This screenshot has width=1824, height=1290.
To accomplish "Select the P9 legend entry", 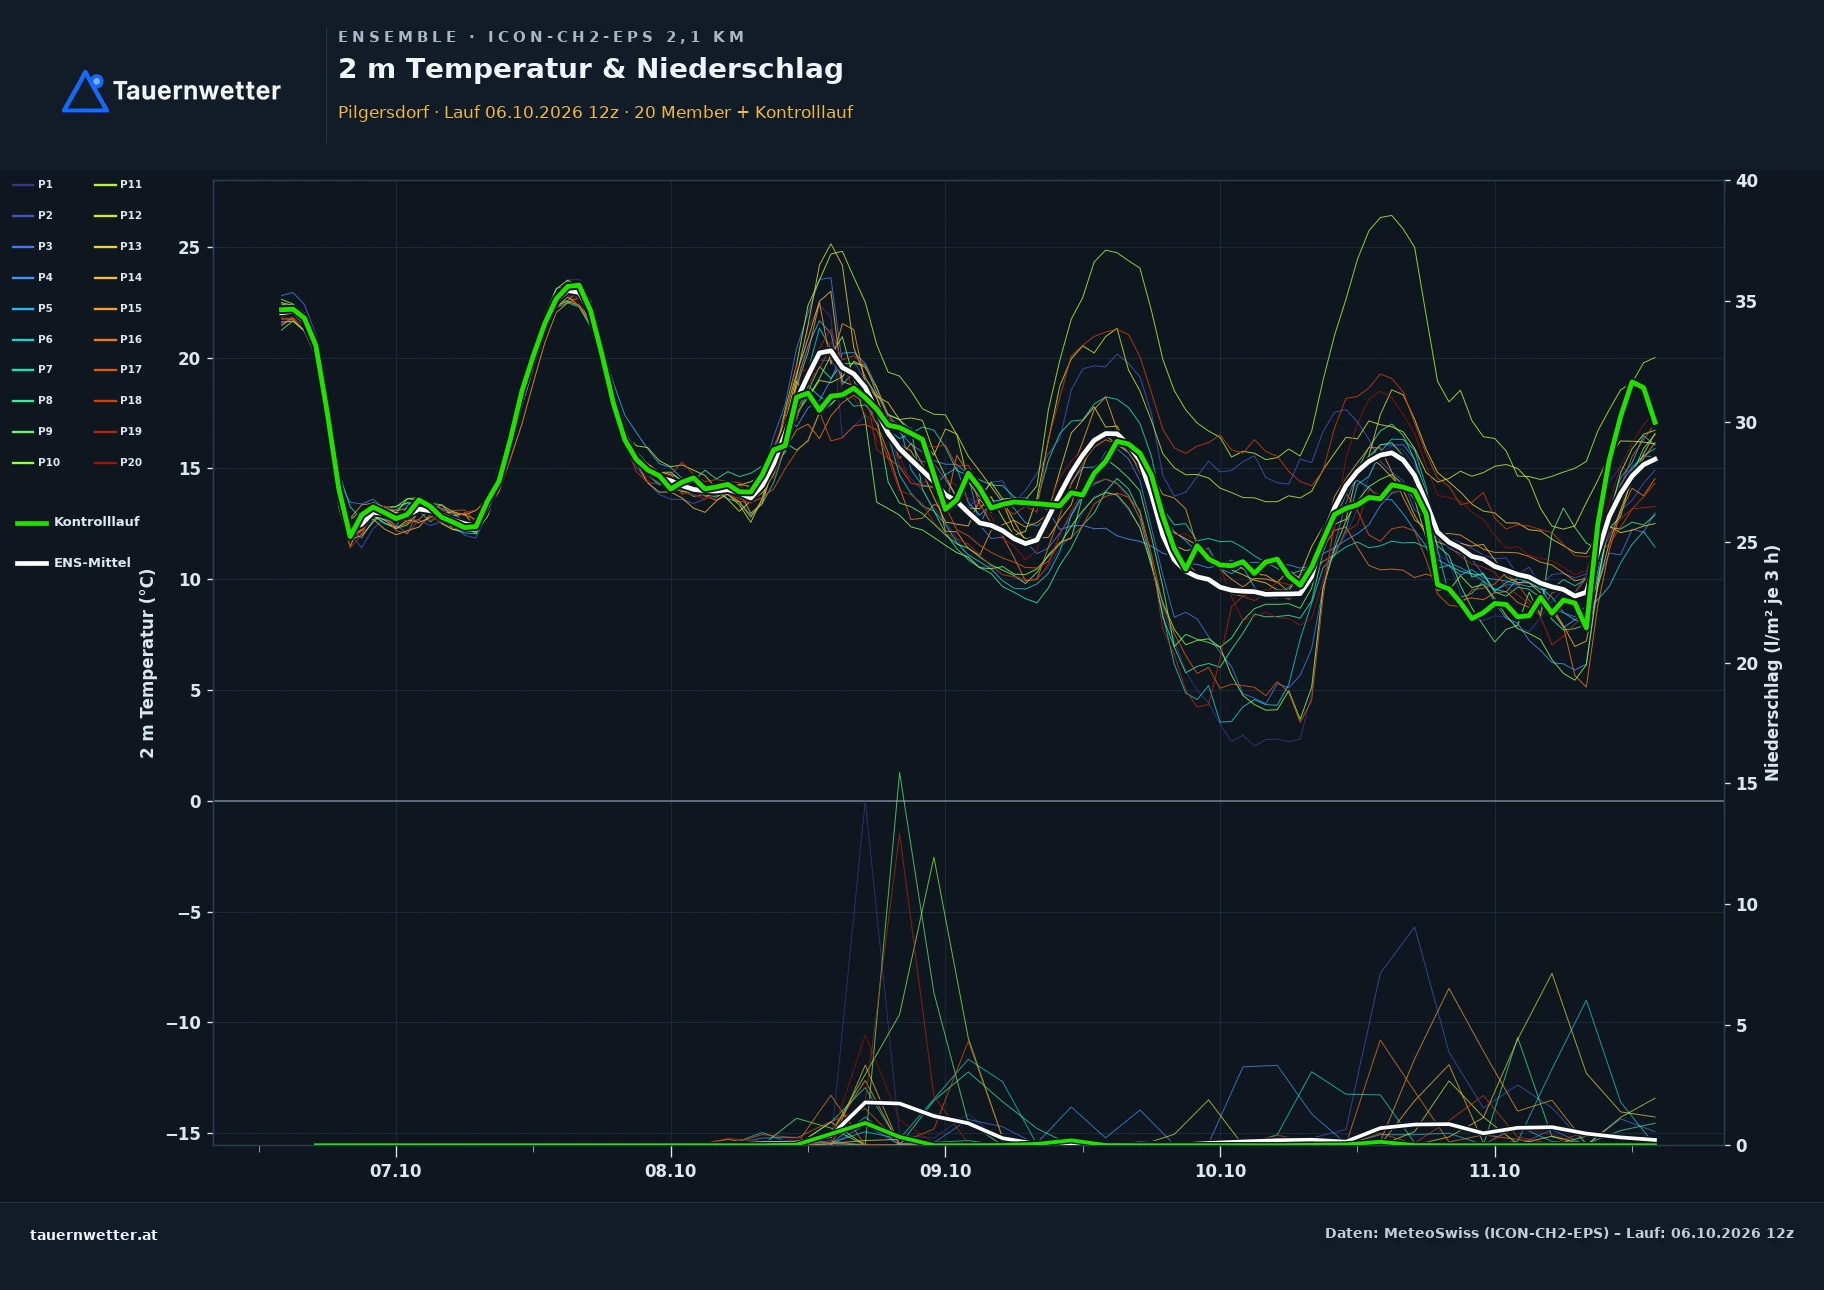I will (x=32, y=431).
